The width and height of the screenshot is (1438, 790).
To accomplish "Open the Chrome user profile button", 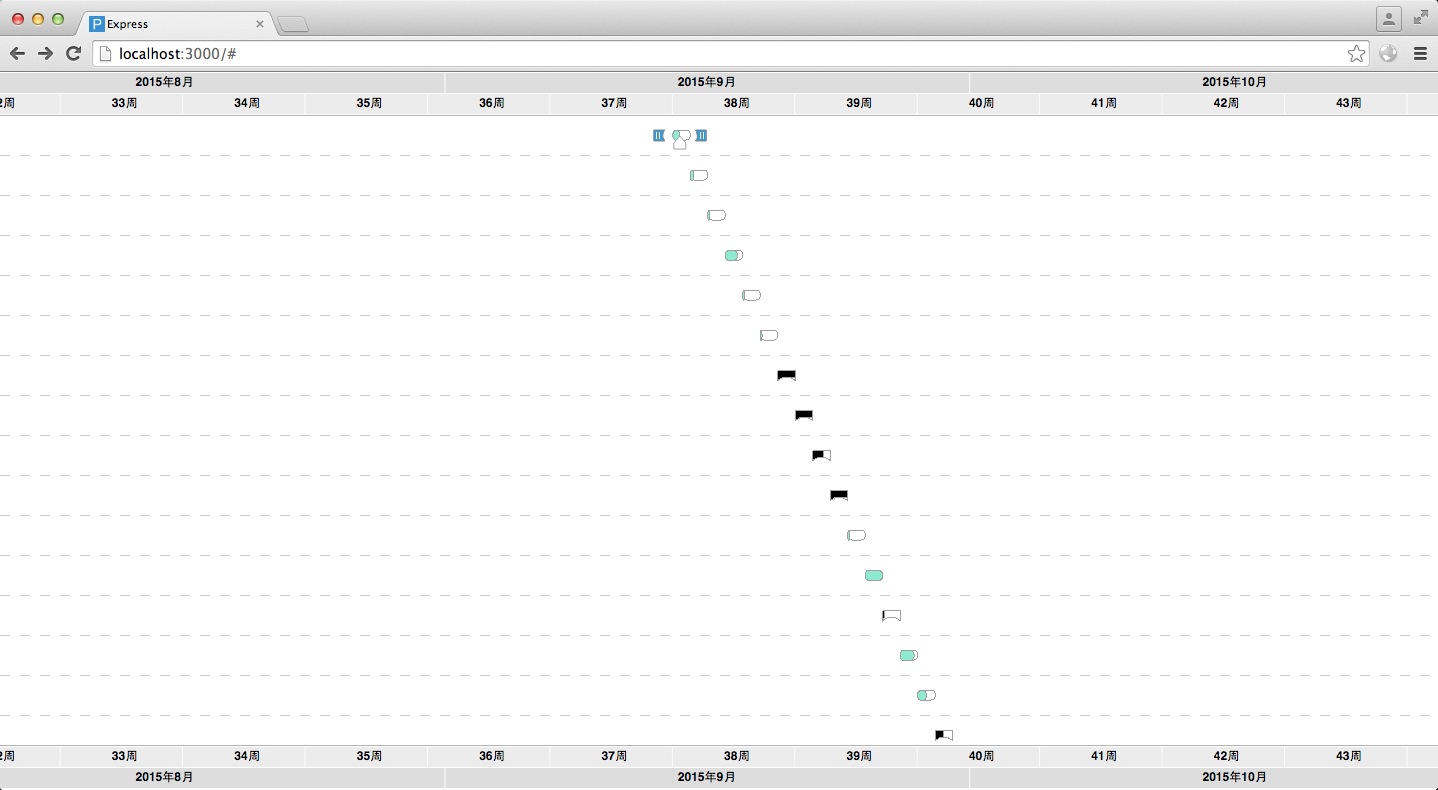I will [1389, 18].
